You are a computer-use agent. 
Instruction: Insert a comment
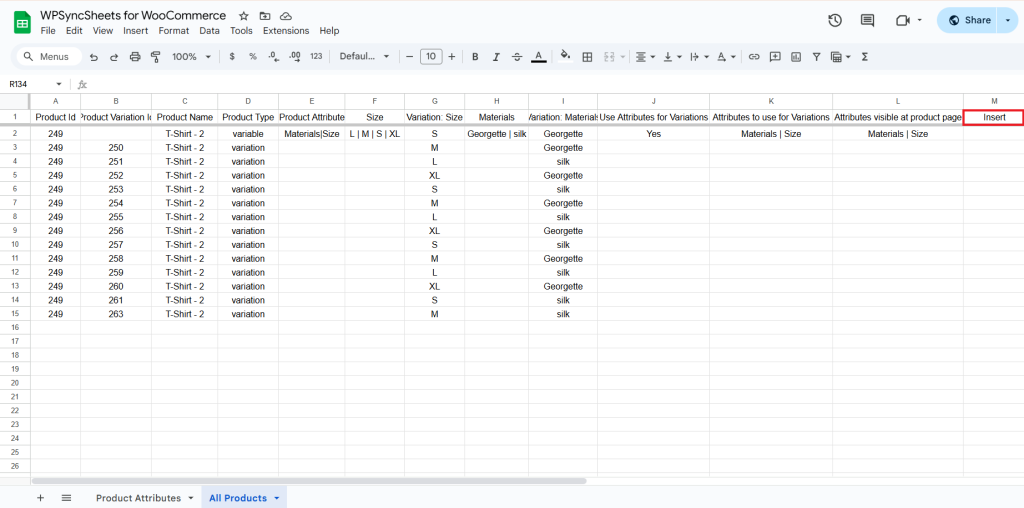(775, 57)
